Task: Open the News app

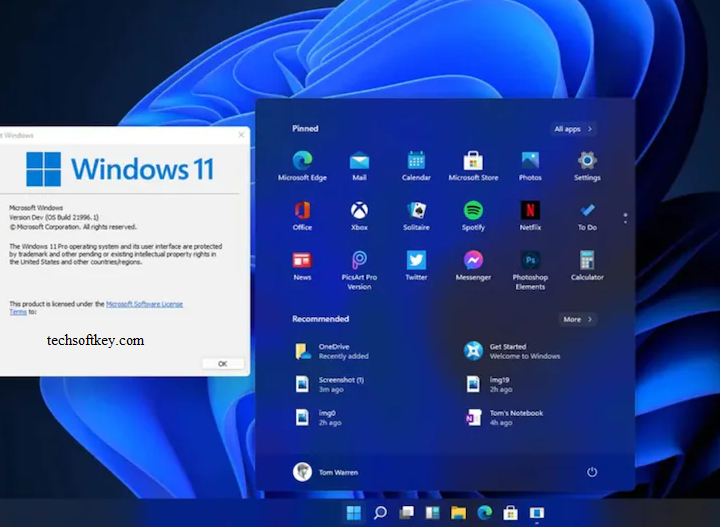Action: tap(302, 265)
